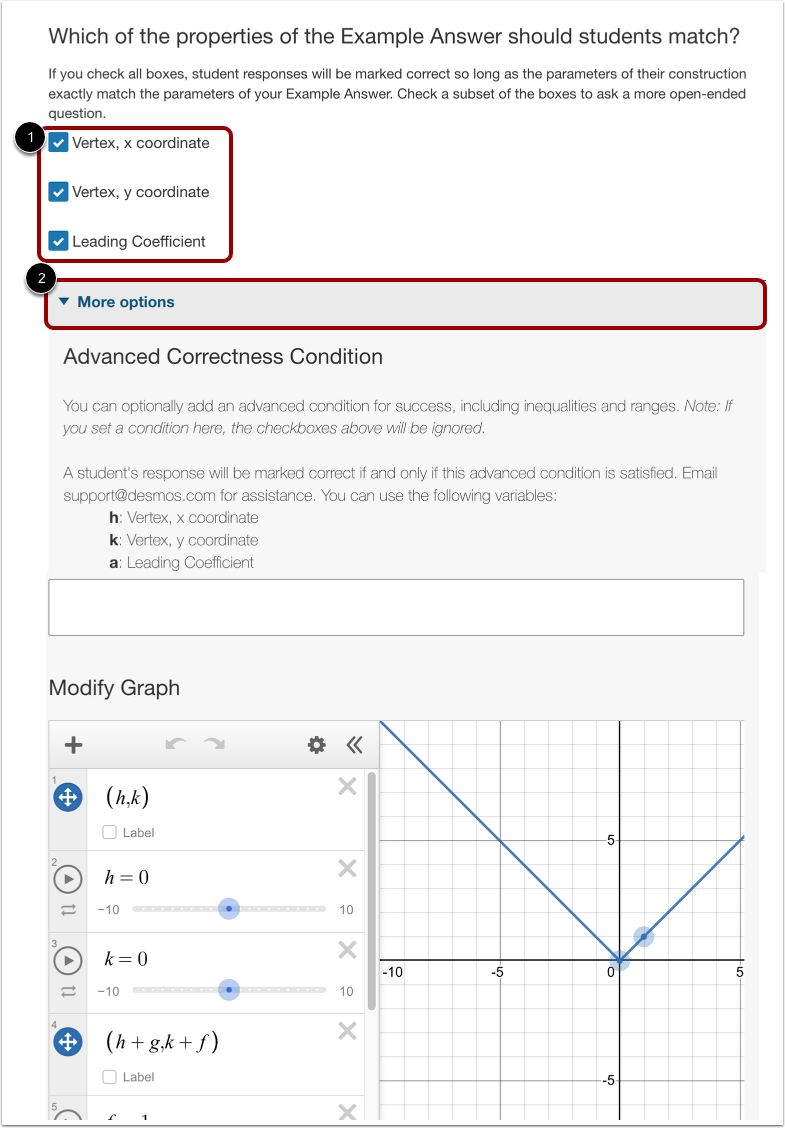Click the advanced correctness condition input box
The width and height of the screenshot is (785, 1128).
pos(396,607)
